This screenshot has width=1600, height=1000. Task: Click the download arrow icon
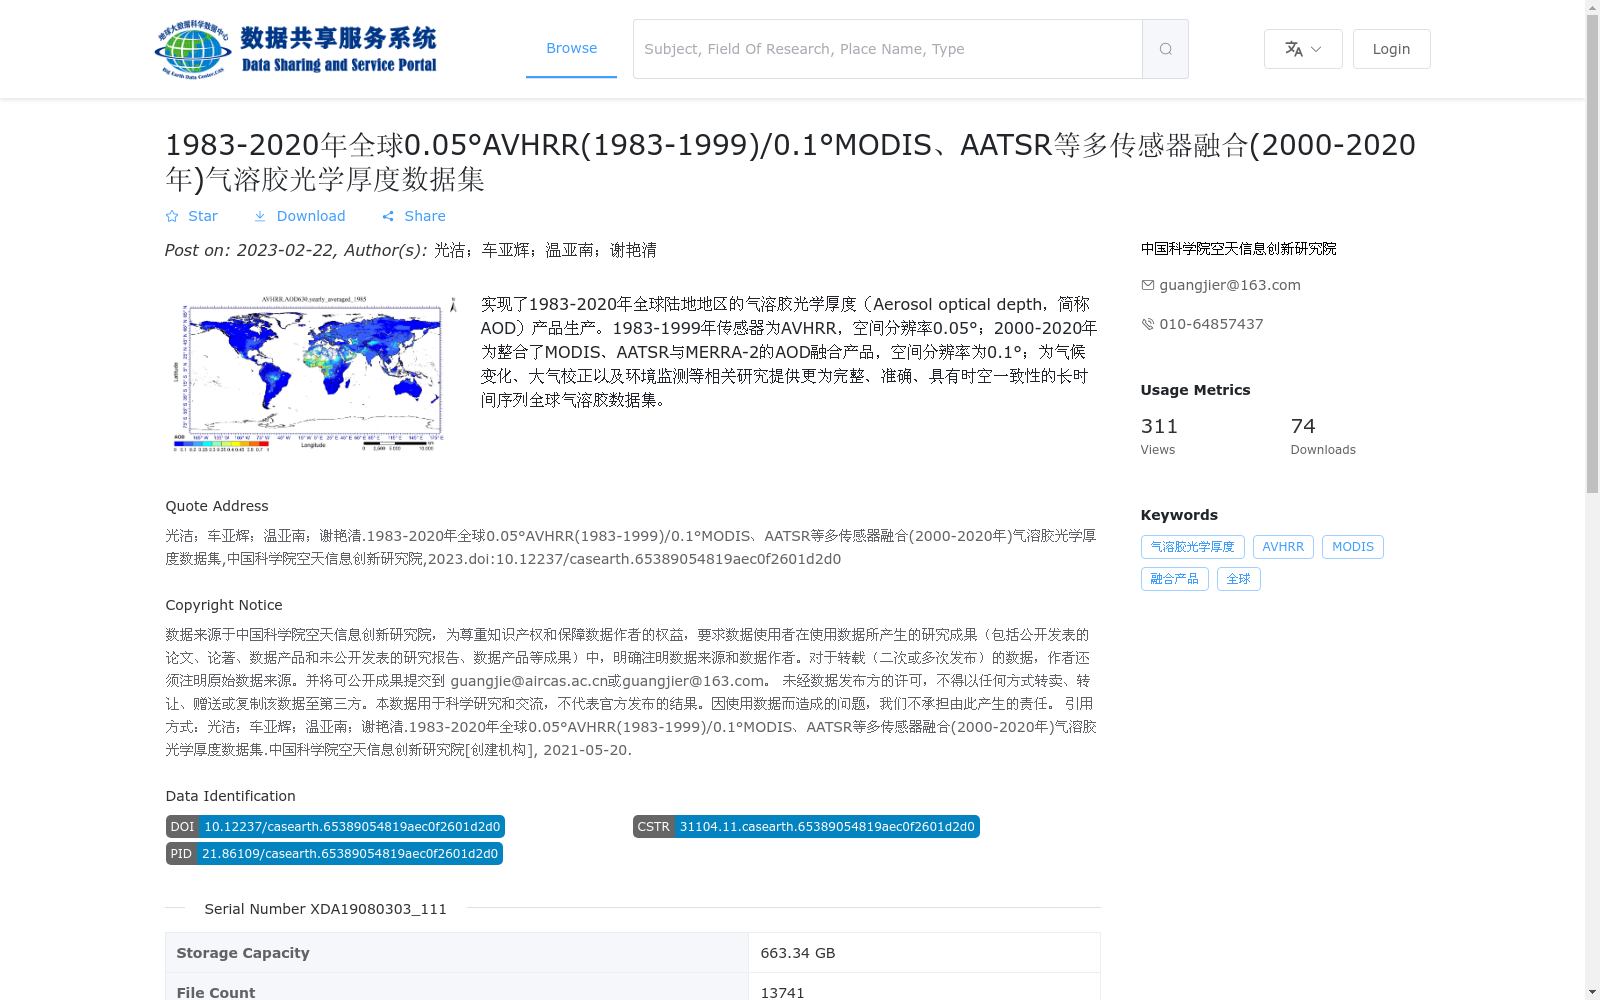[260, 216]
